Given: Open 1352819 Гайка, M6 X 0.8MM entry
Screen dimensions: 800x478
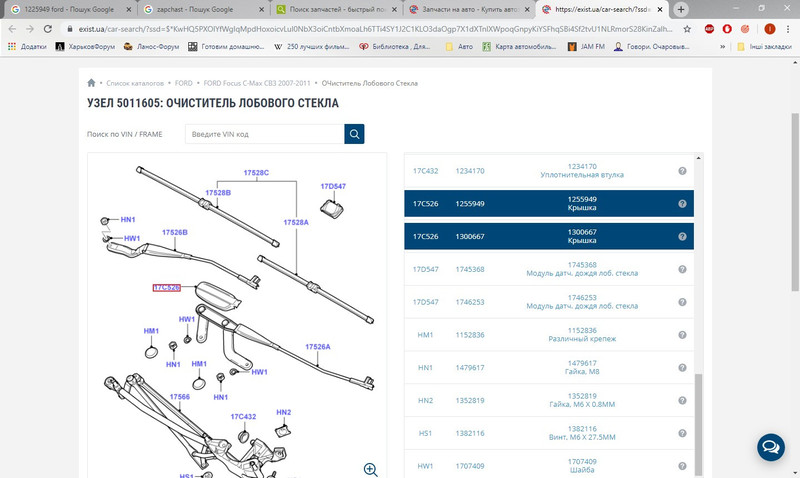Looking at the screenshot, I should pyautogui.click(x=582, y=400).
